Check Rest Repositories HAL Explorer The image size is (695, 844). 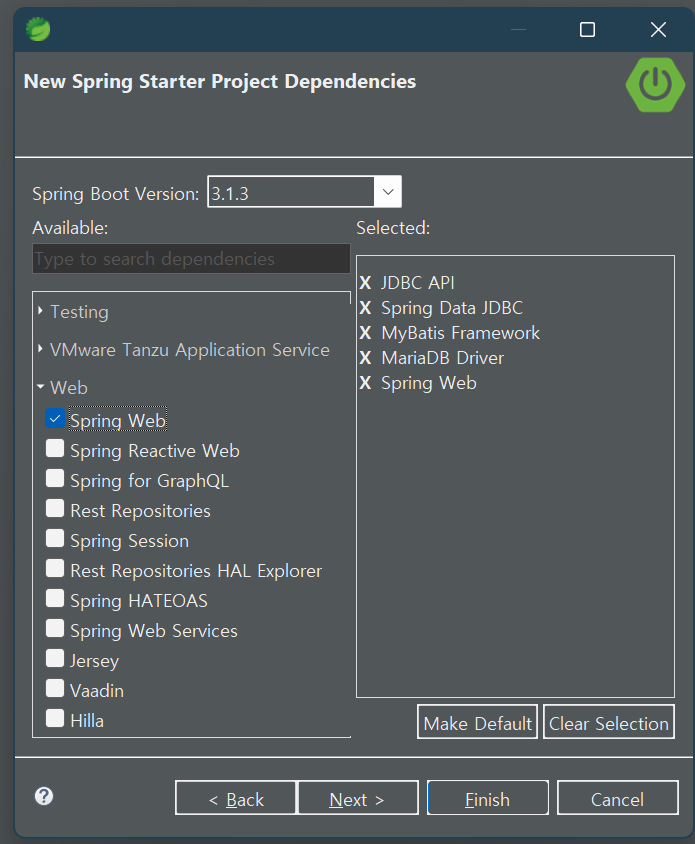(55, 568)
